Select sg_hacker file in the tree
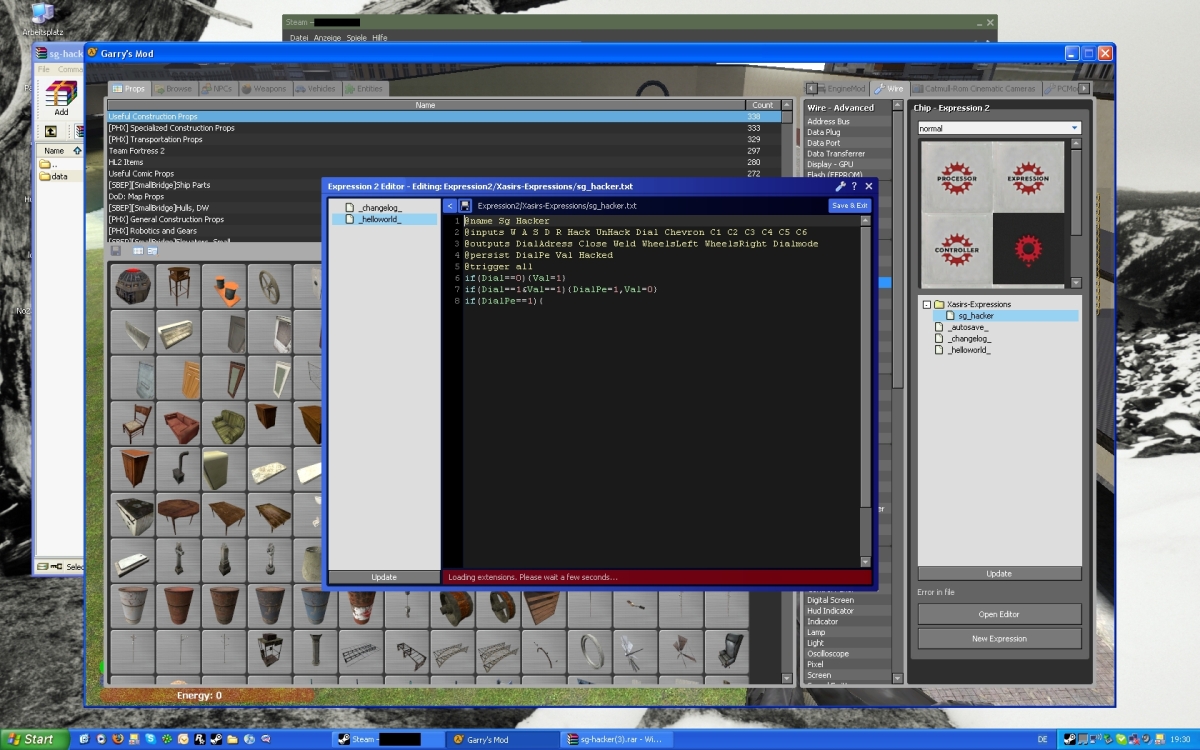This screenshot has width=1200, height=750. 975,316
